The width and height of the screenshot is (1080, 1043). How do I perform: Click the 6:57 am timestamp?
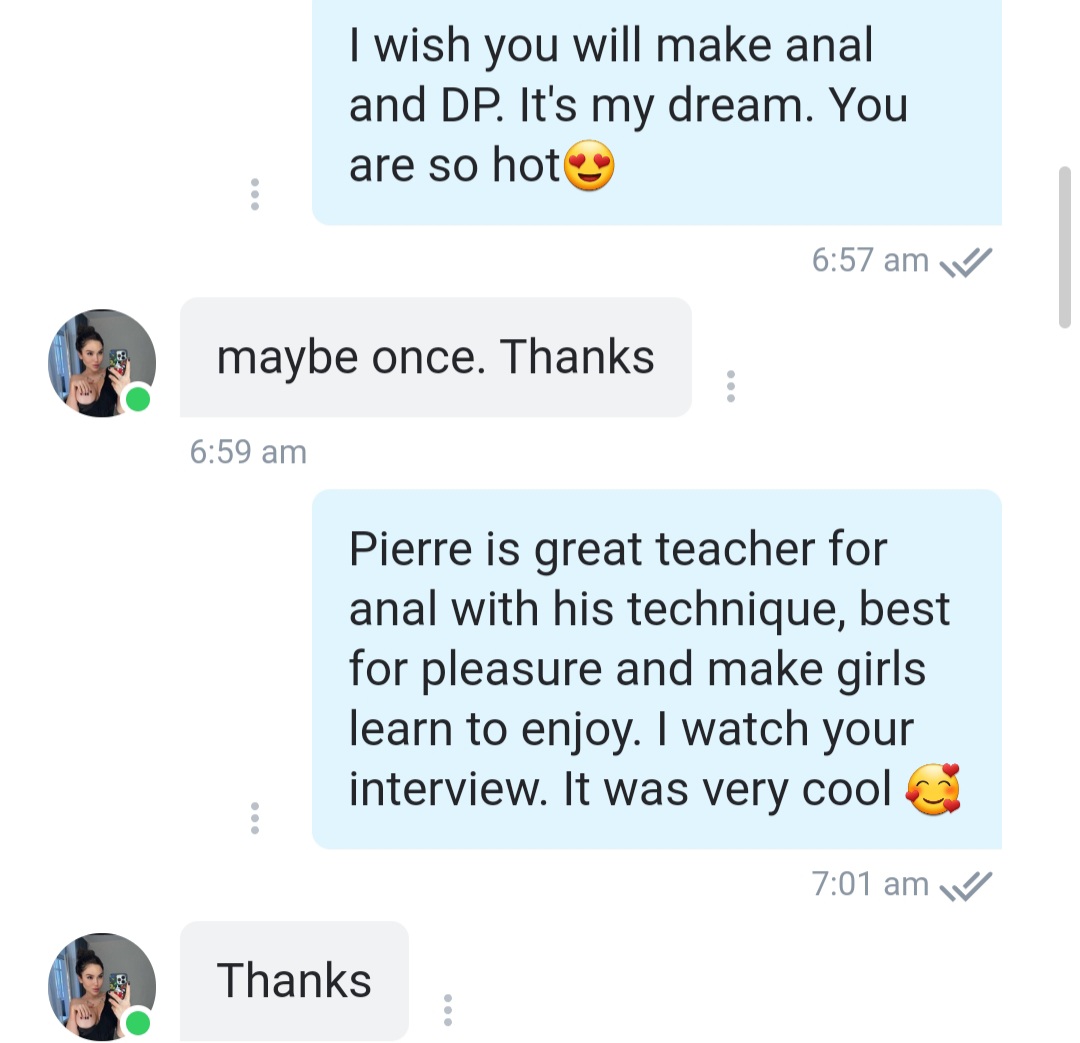869,261
